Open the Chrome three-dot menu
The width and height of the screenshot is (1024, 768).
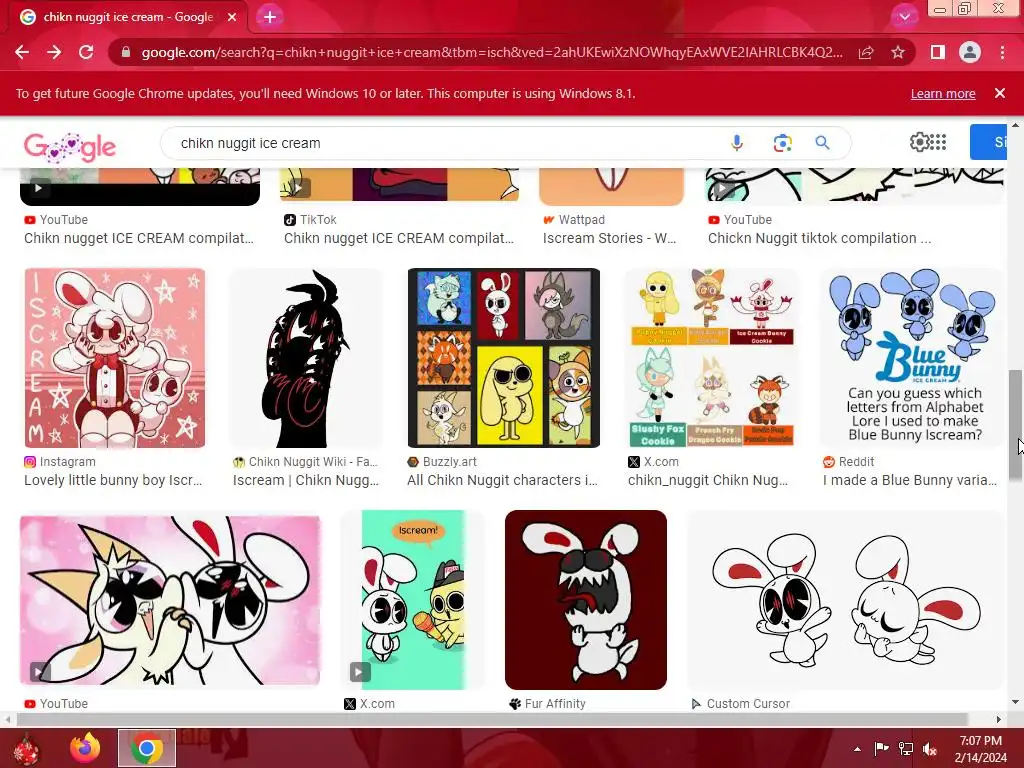1002,52
